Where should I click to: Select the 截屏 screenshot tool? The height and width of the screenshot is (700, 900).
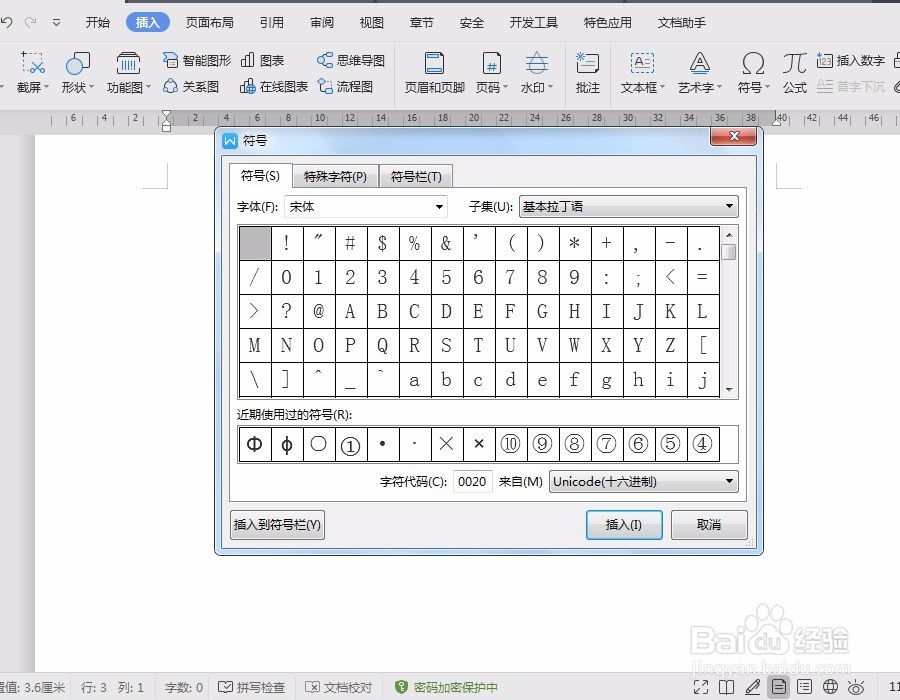31,72
